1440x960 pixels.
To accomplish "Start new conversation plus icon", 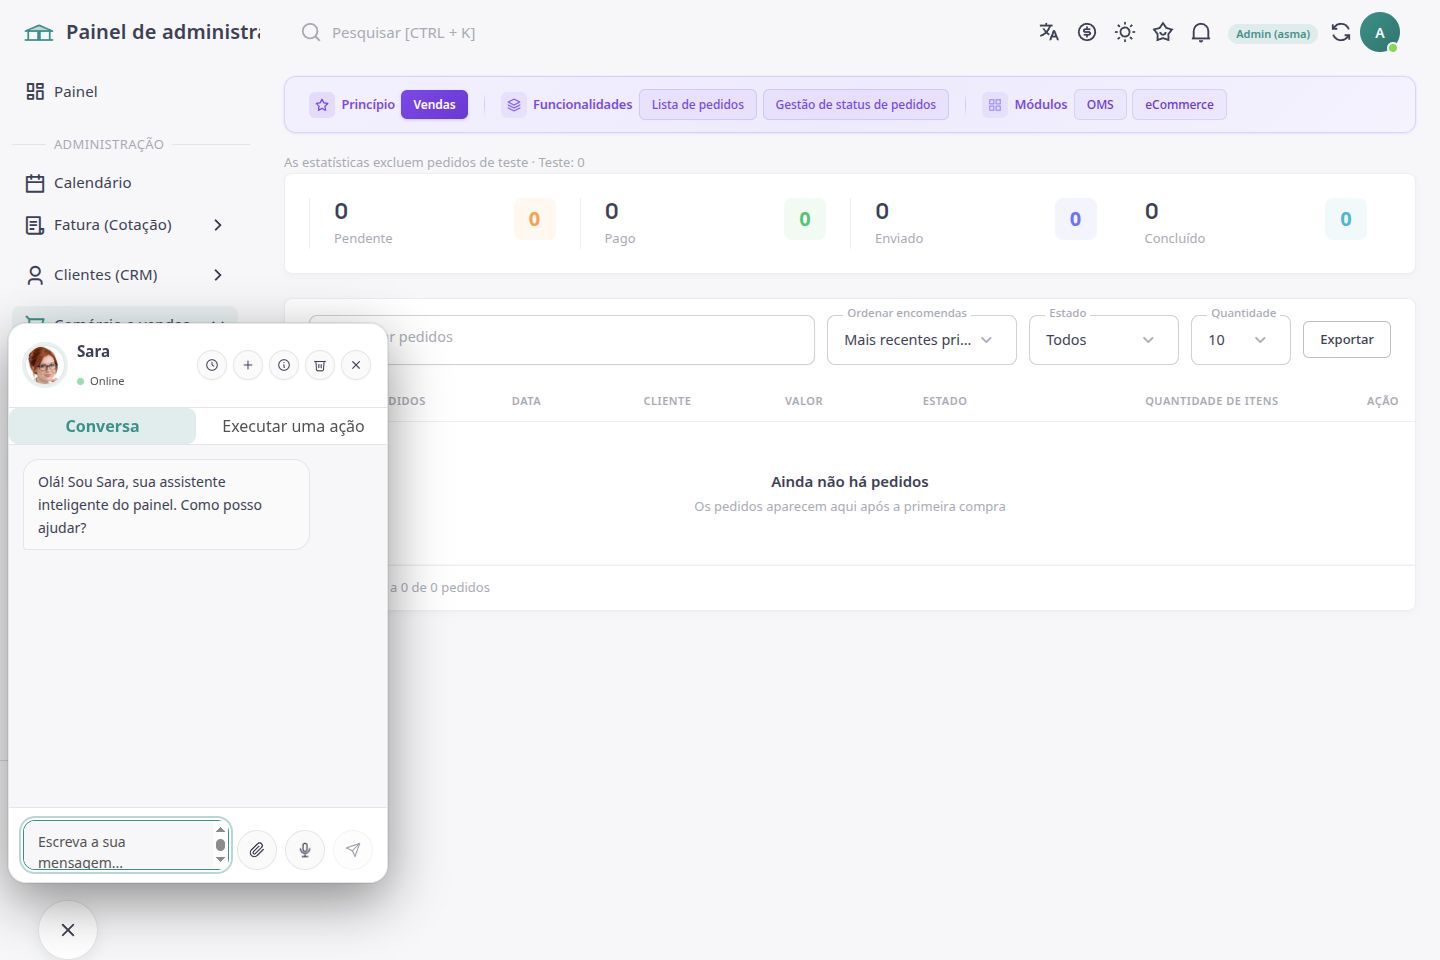I will tap(248, 365).
